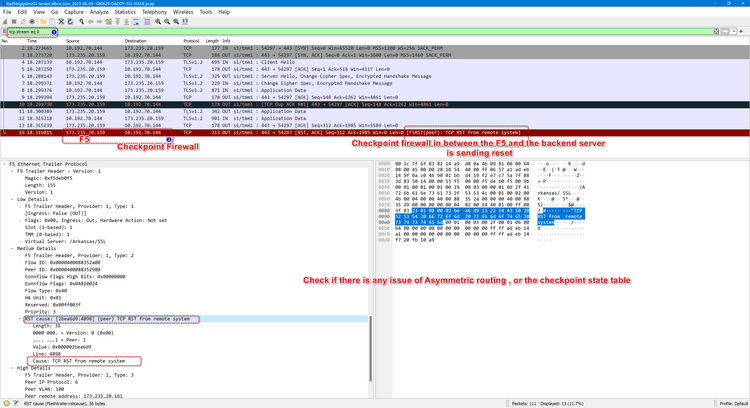Zoom out the main window text
Screen dimensions: 750x408
167,22
